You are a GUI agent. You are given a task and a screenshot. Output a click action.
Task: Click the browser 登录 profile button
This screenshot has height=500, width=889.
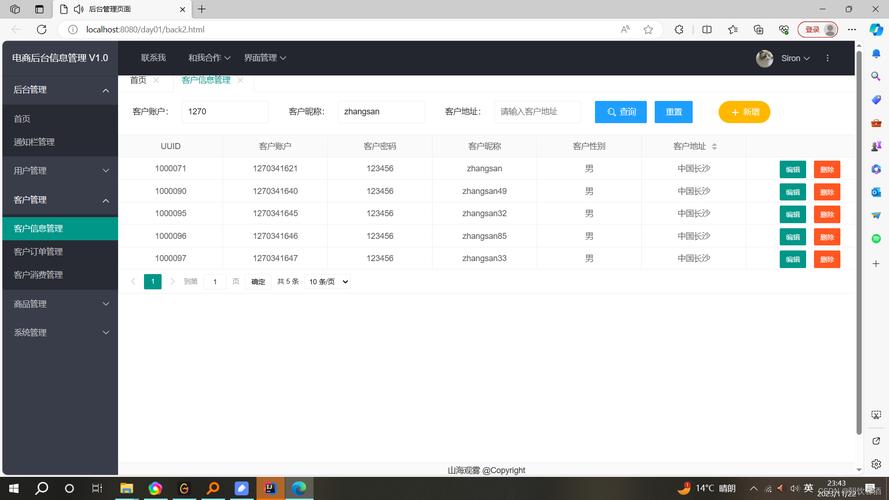[818, 29]
